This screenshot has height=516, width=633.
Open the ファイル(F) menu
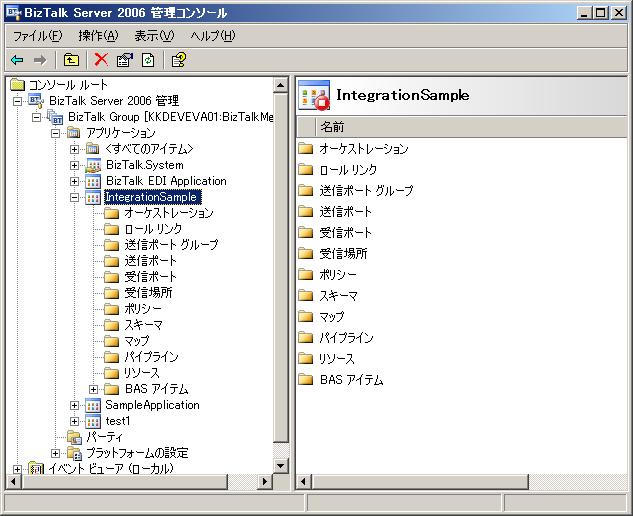coord(38,36)
